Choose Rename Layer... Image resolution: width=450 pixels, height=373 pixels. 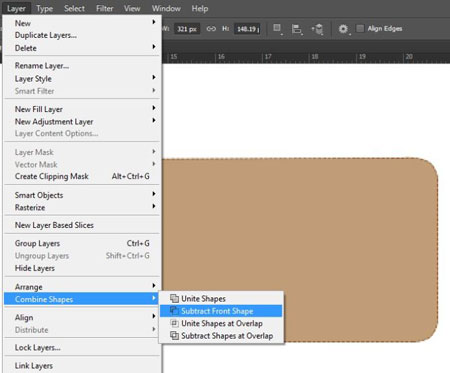coord(82,66)
